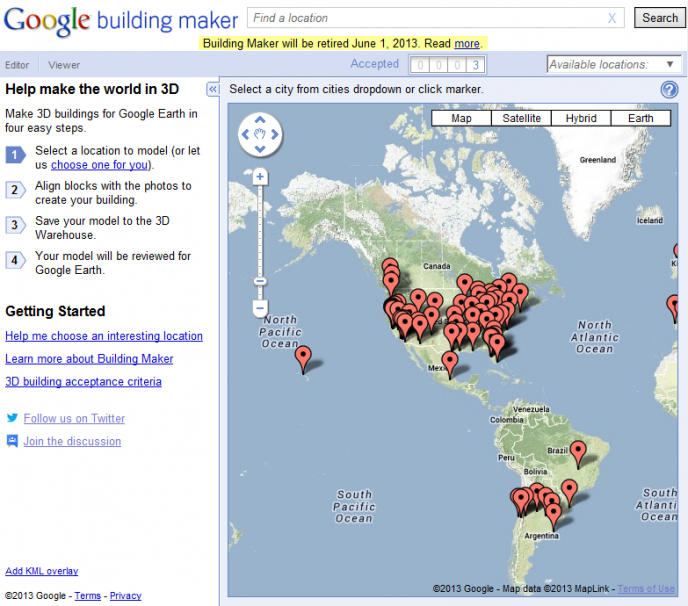688x606 pixels.
Task: Open help via the blue question mark icon
Action: pos(669,90)
